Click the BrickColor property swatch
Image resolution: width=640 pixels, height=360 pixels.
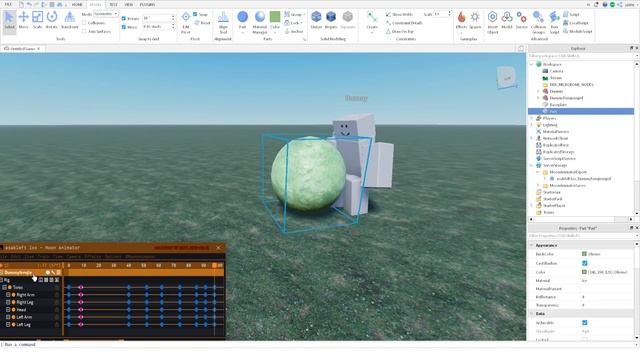(584, 254)
